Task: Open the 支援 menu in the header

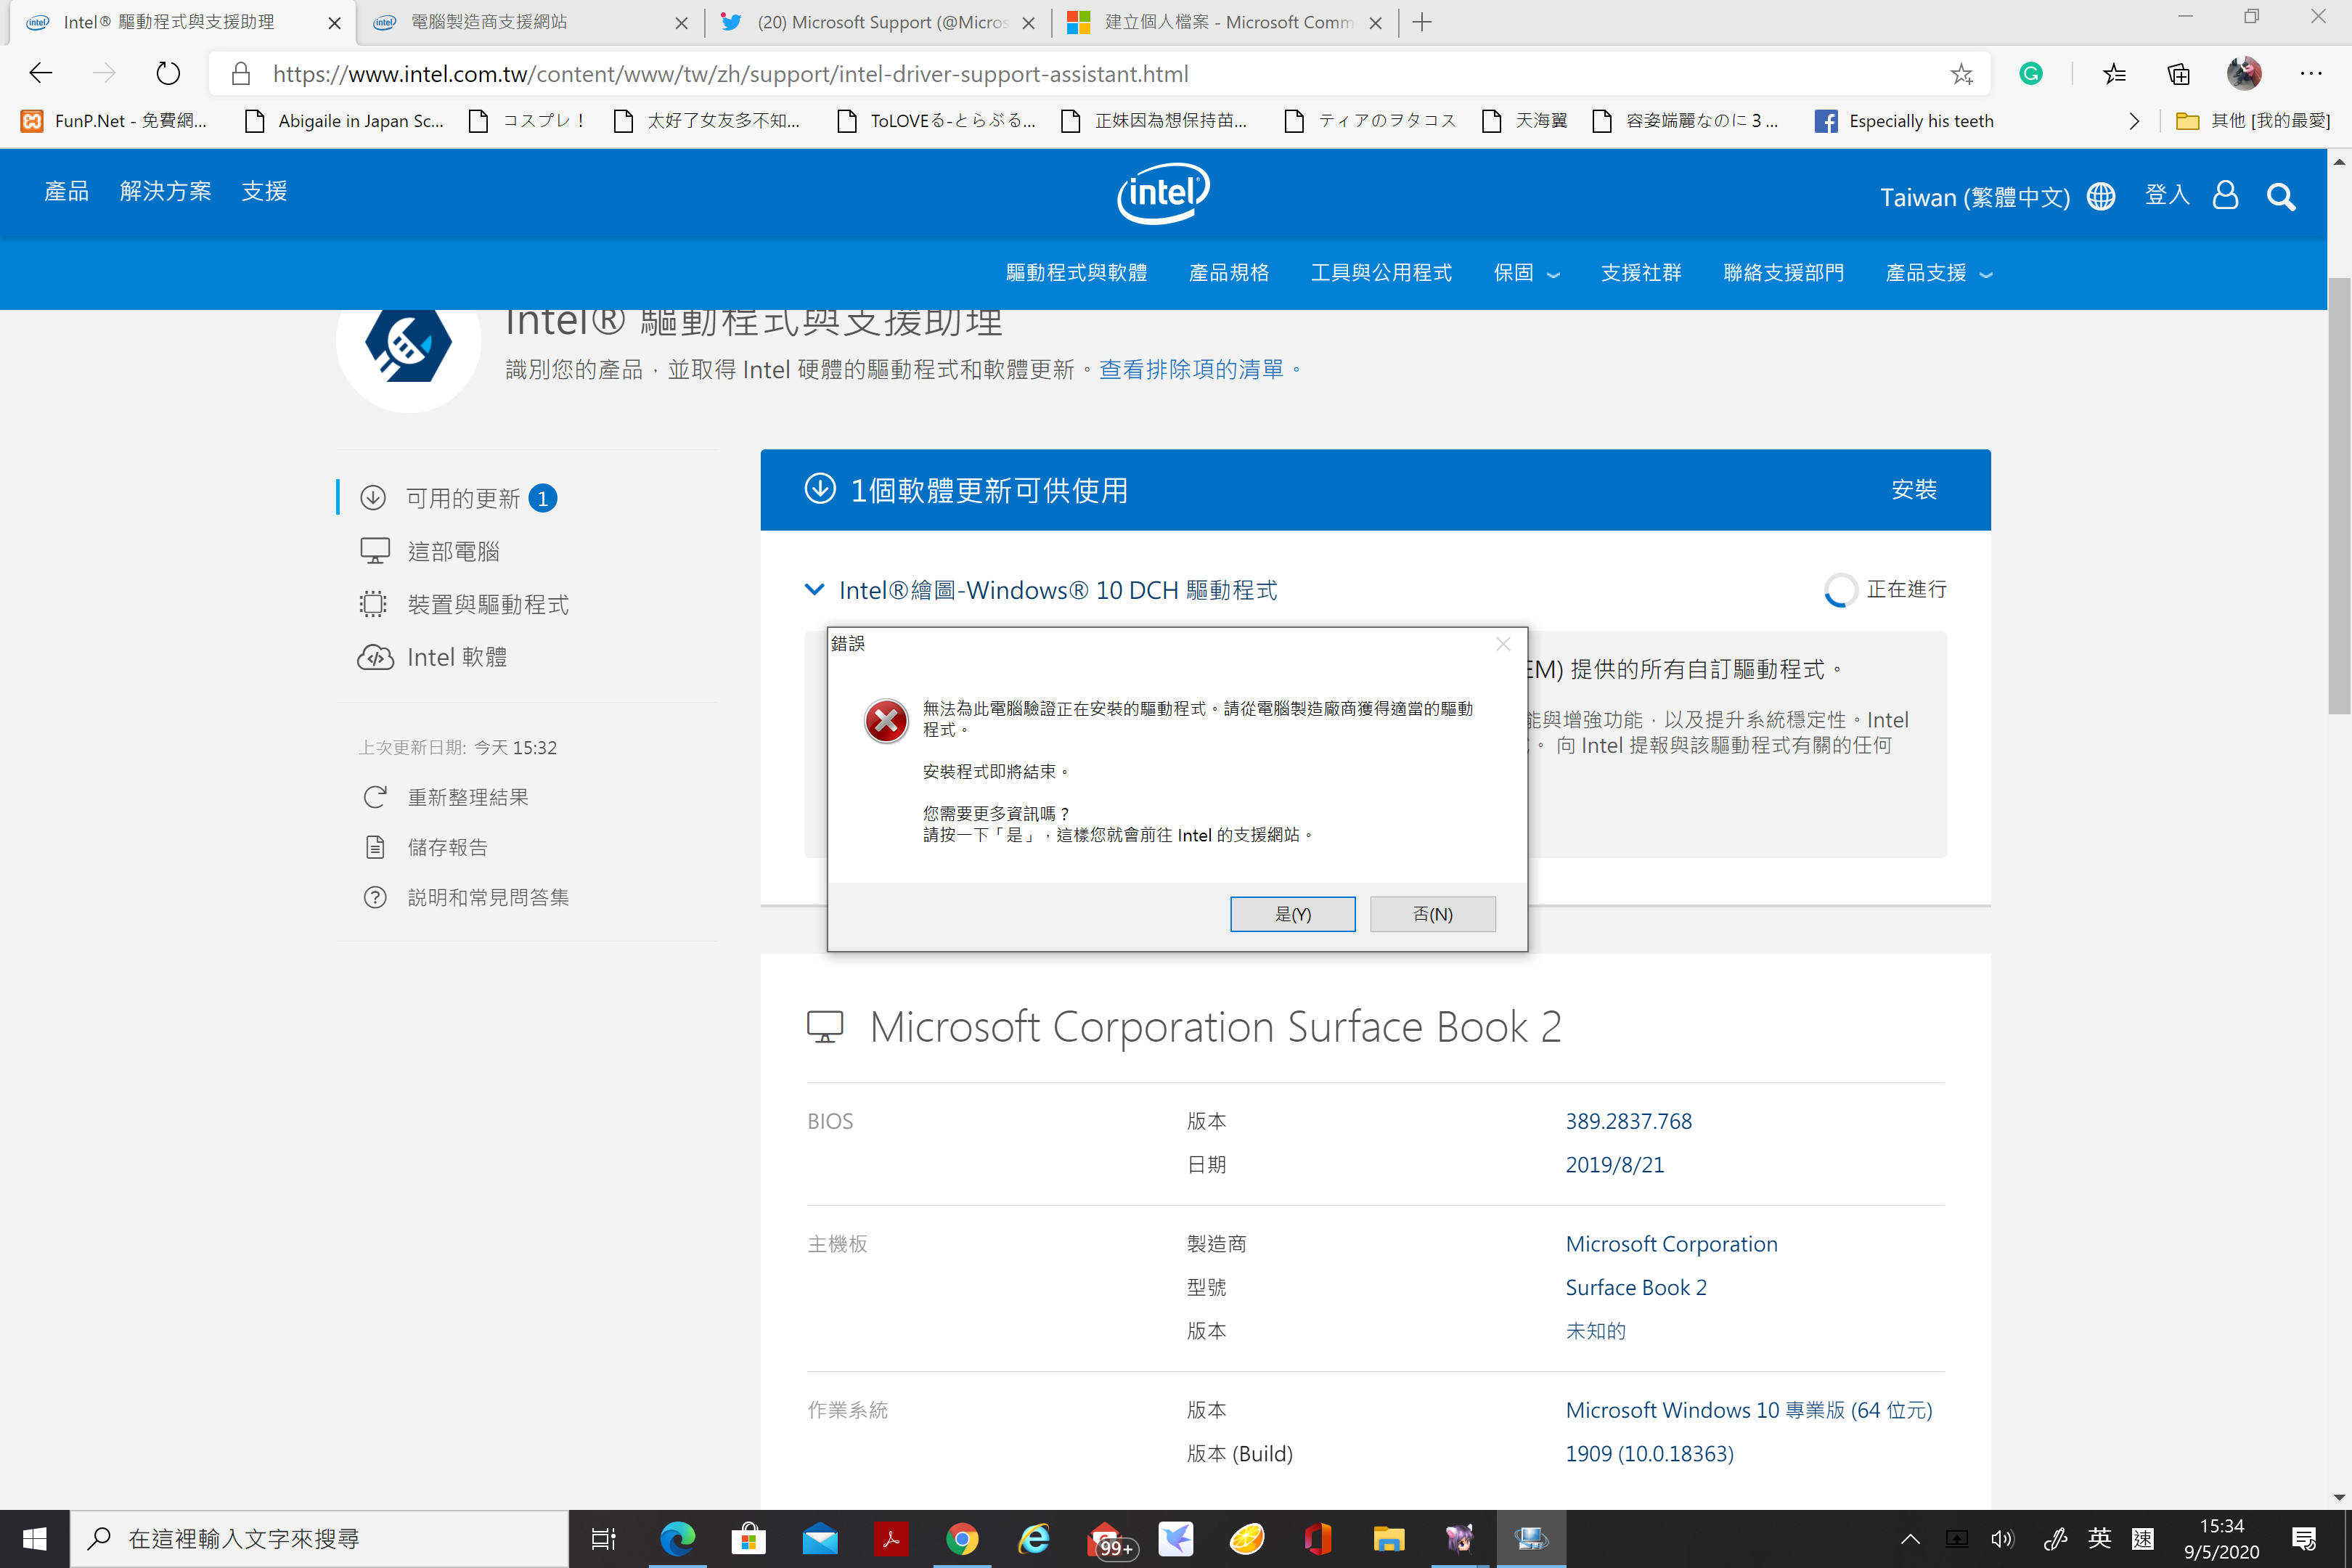Action: (x=264, y=190)
